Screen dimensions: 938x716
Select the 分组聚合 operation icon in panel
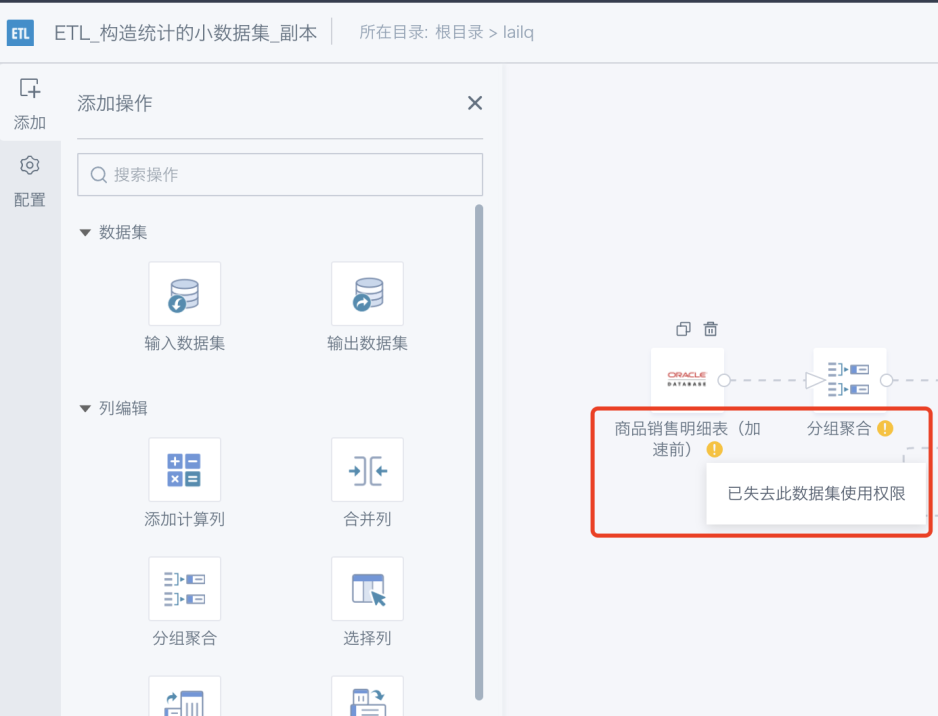click(x=184, y=589)
